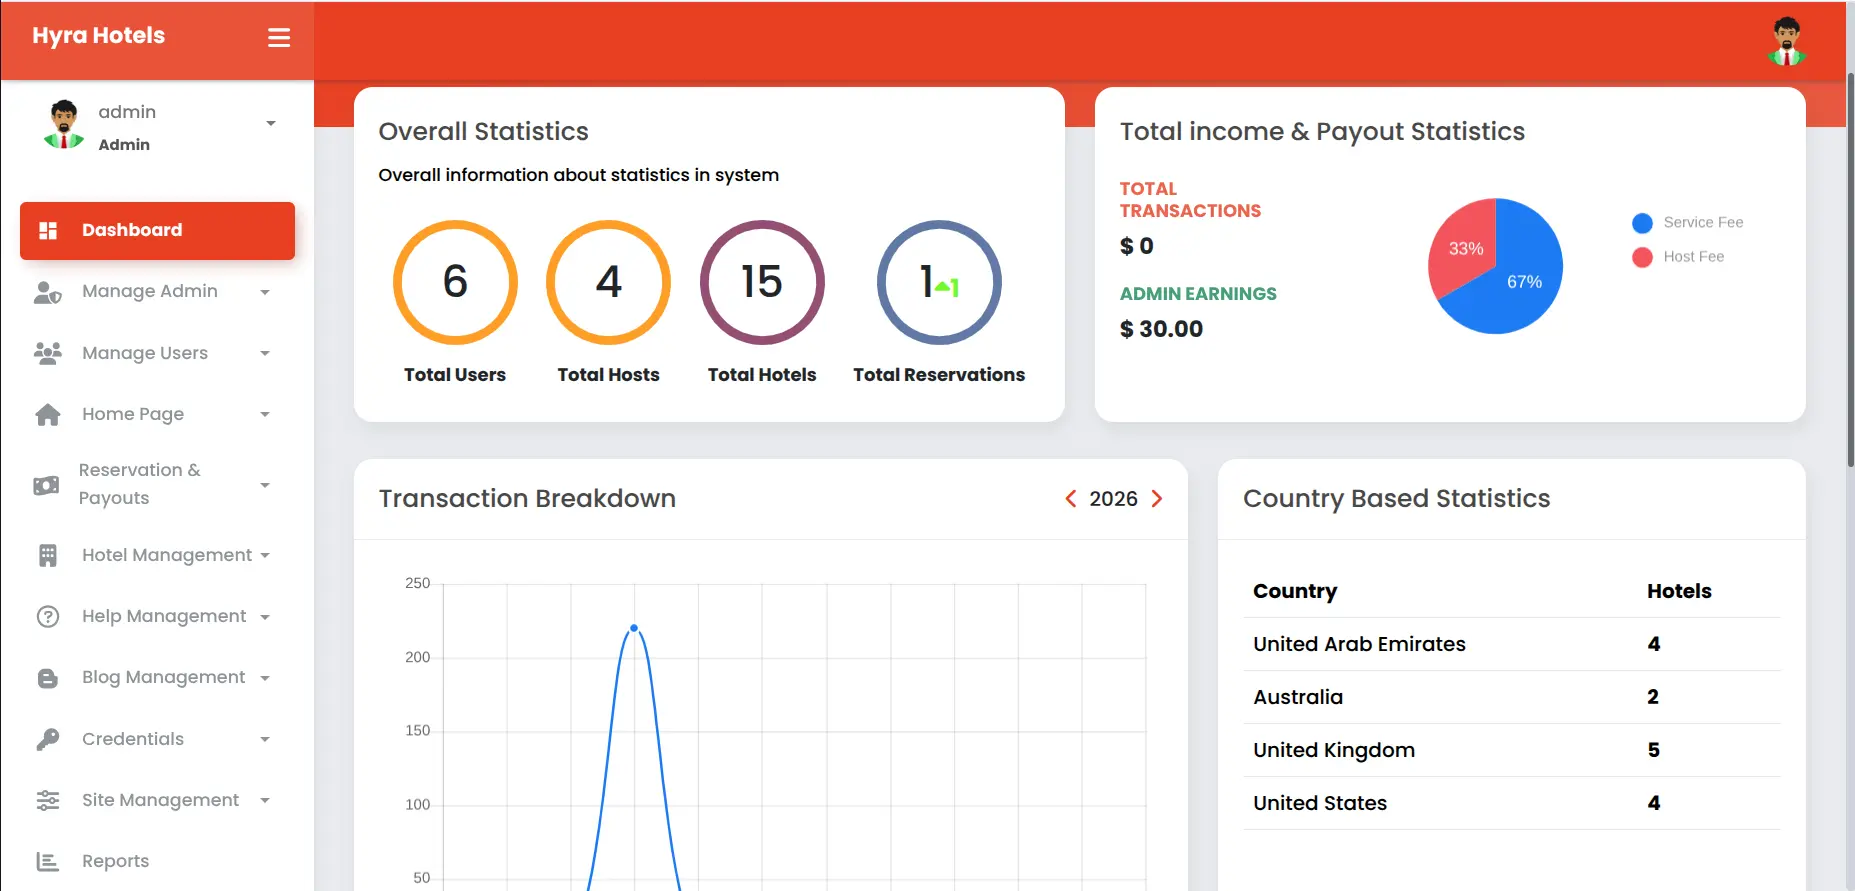Click the admin avatar in the sidebar
The height and width of the screenshot is (891, 1855).
pos(64,124)
